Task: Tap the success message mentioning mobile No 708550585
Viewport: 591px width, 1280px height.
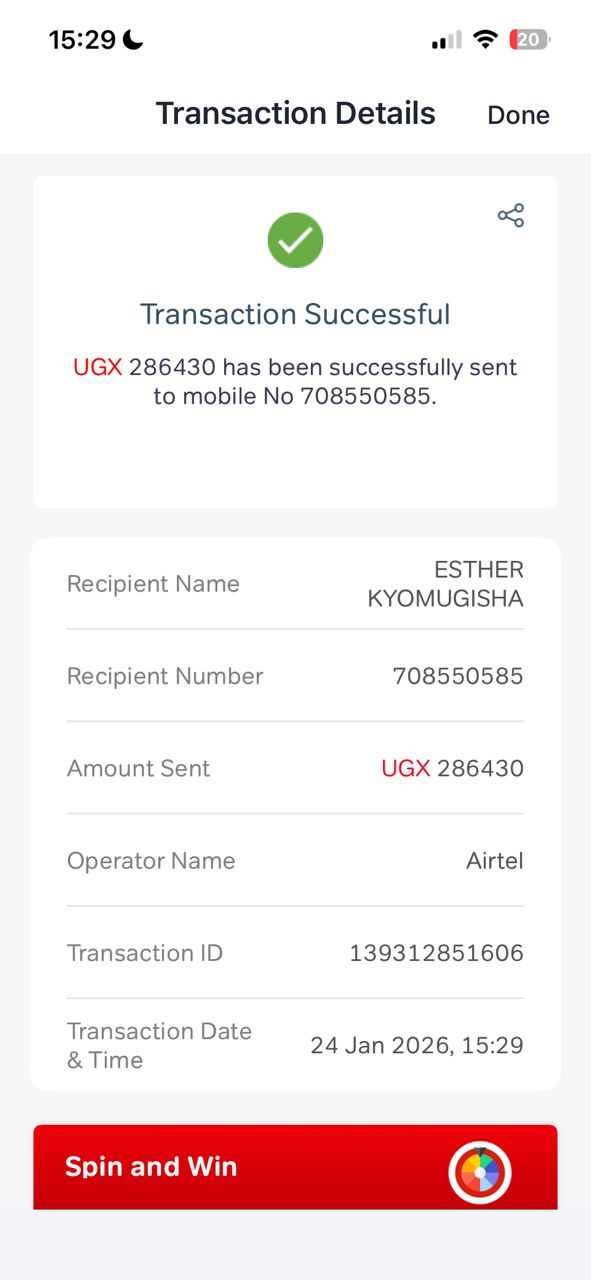Action: point(295,382)
